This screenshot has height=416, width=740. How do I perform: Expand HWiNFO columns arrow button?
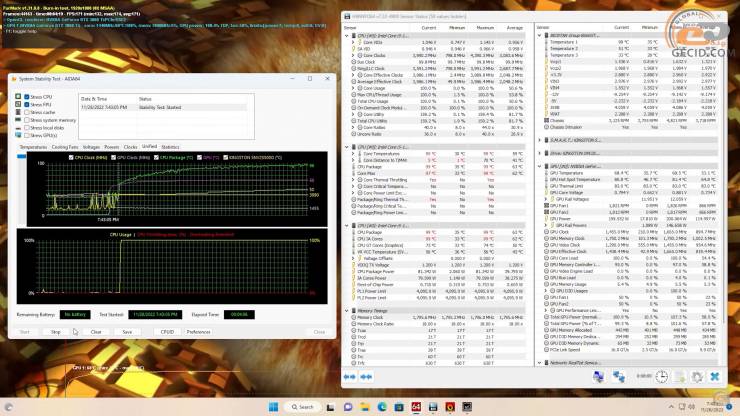350,376
